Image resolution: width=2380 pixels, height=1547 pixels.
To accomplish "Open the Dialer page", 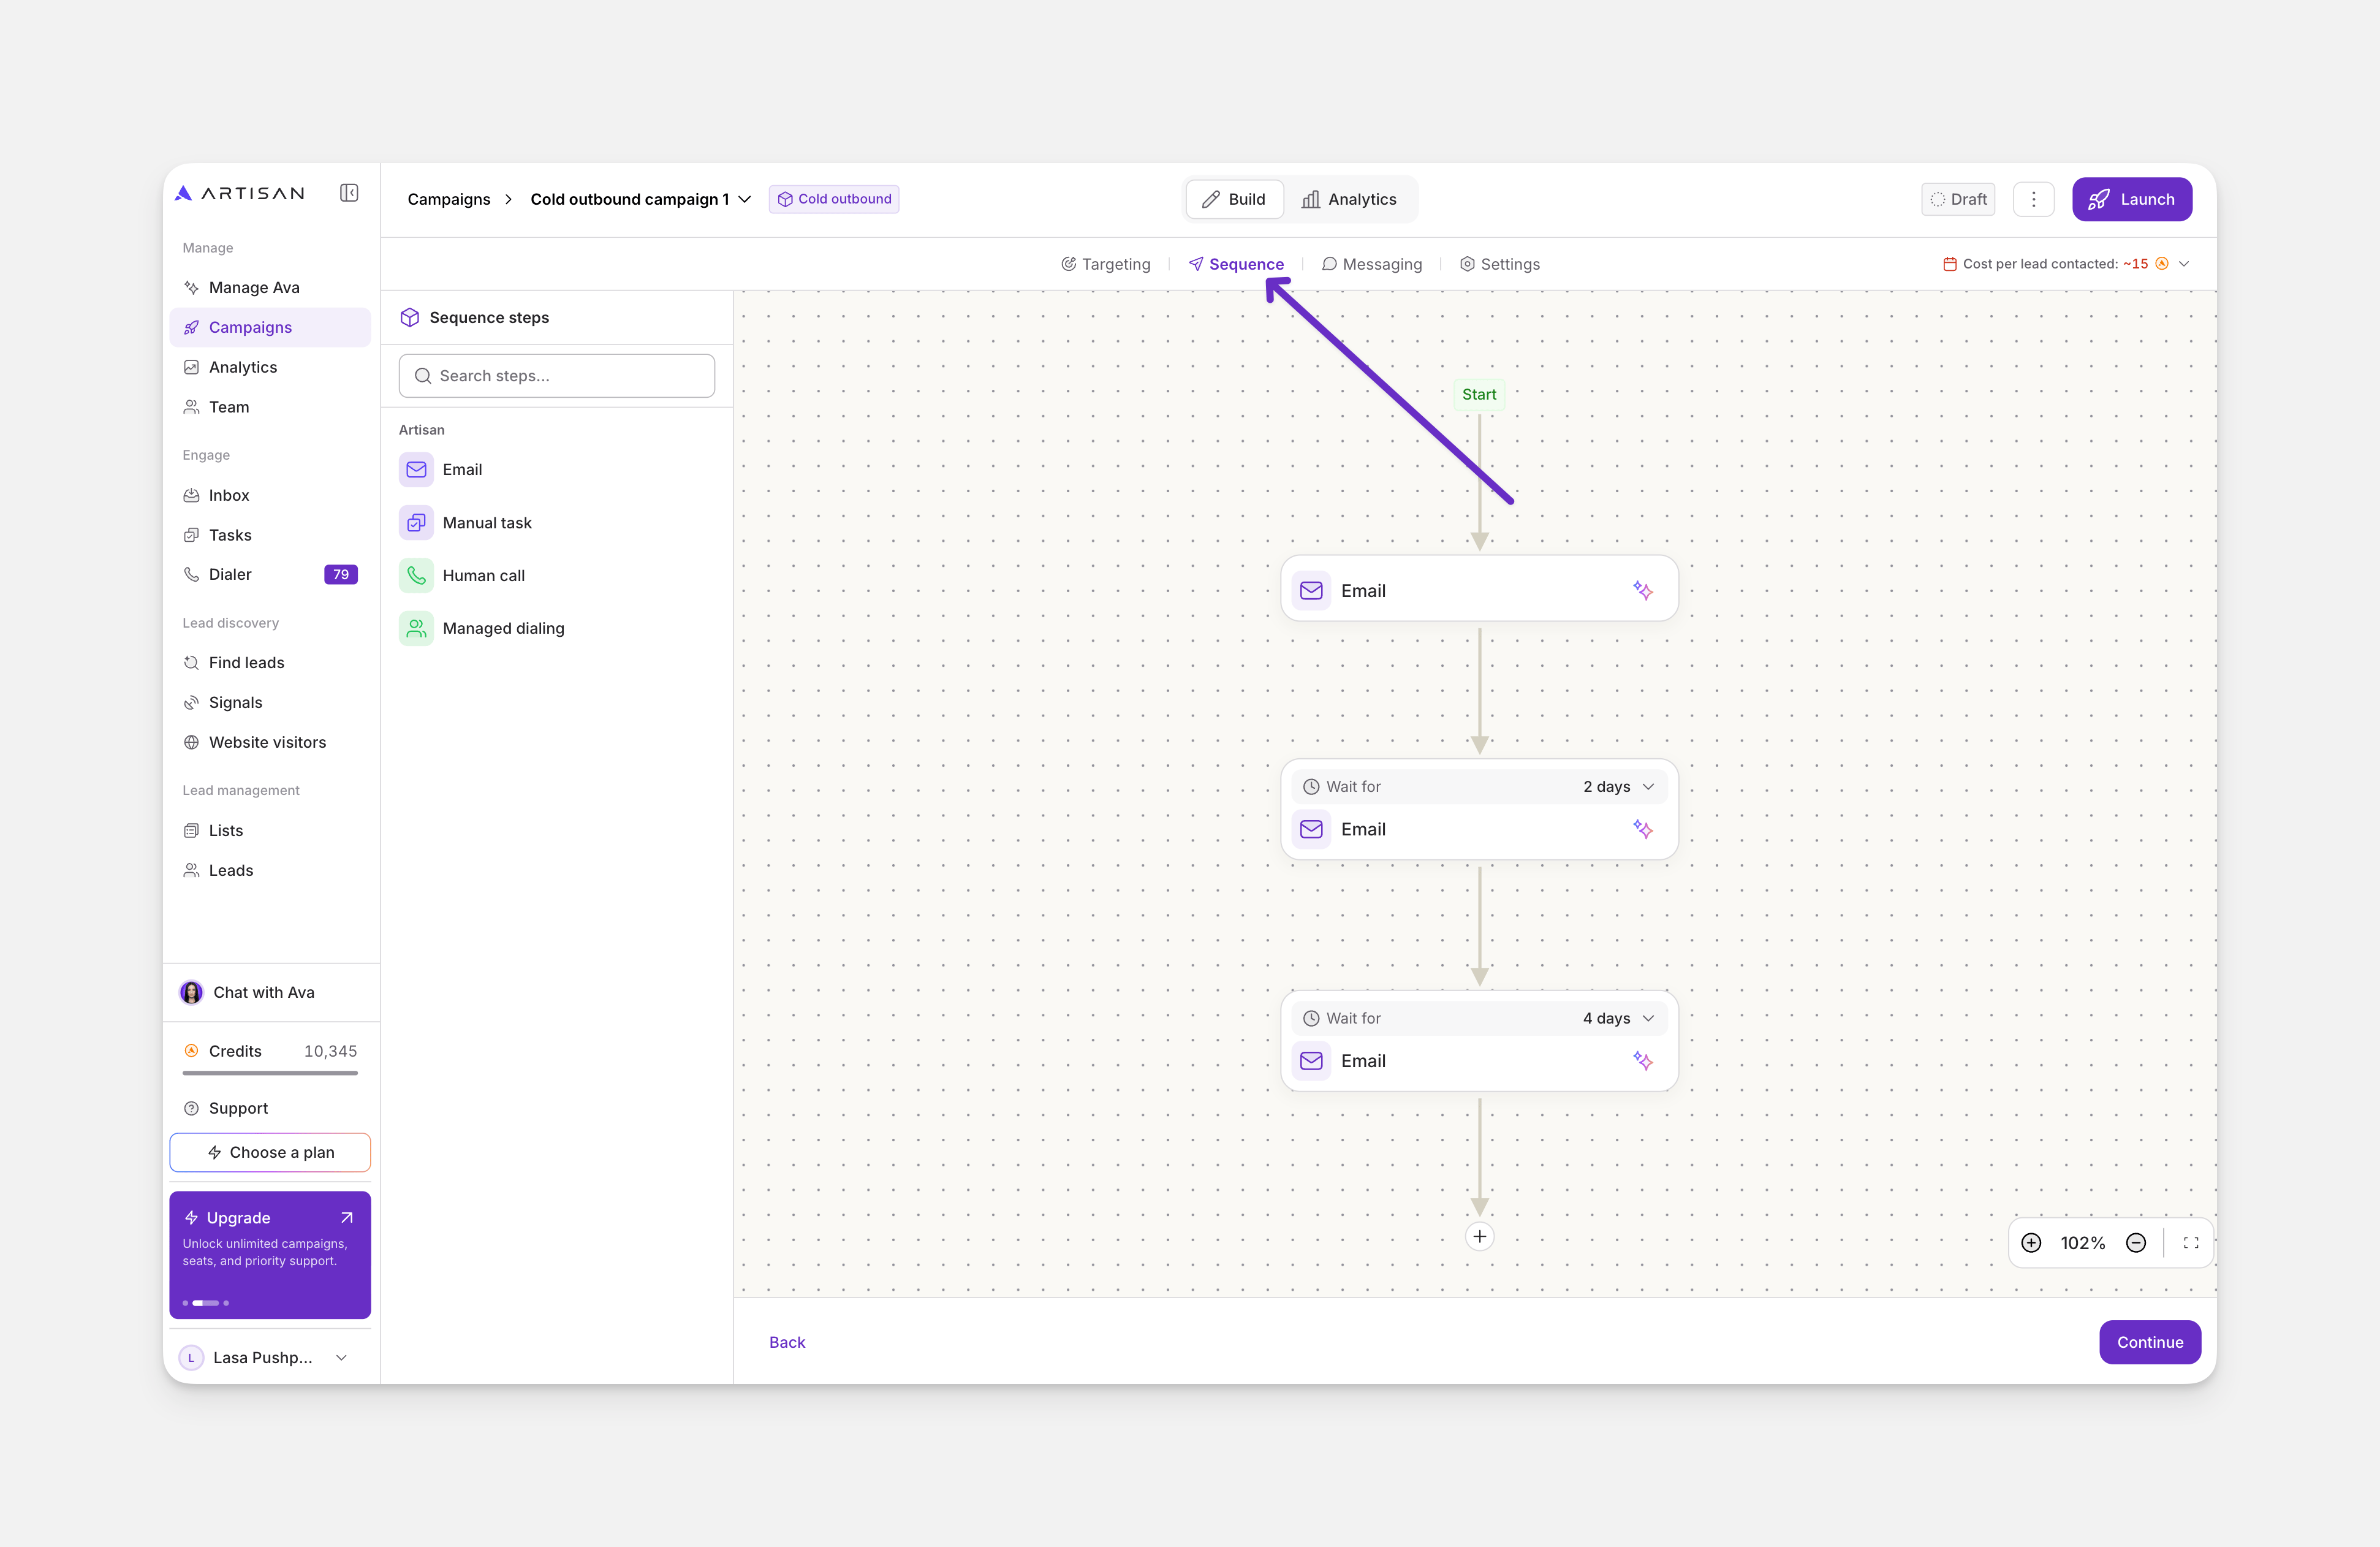I will (x=270, y=575).
